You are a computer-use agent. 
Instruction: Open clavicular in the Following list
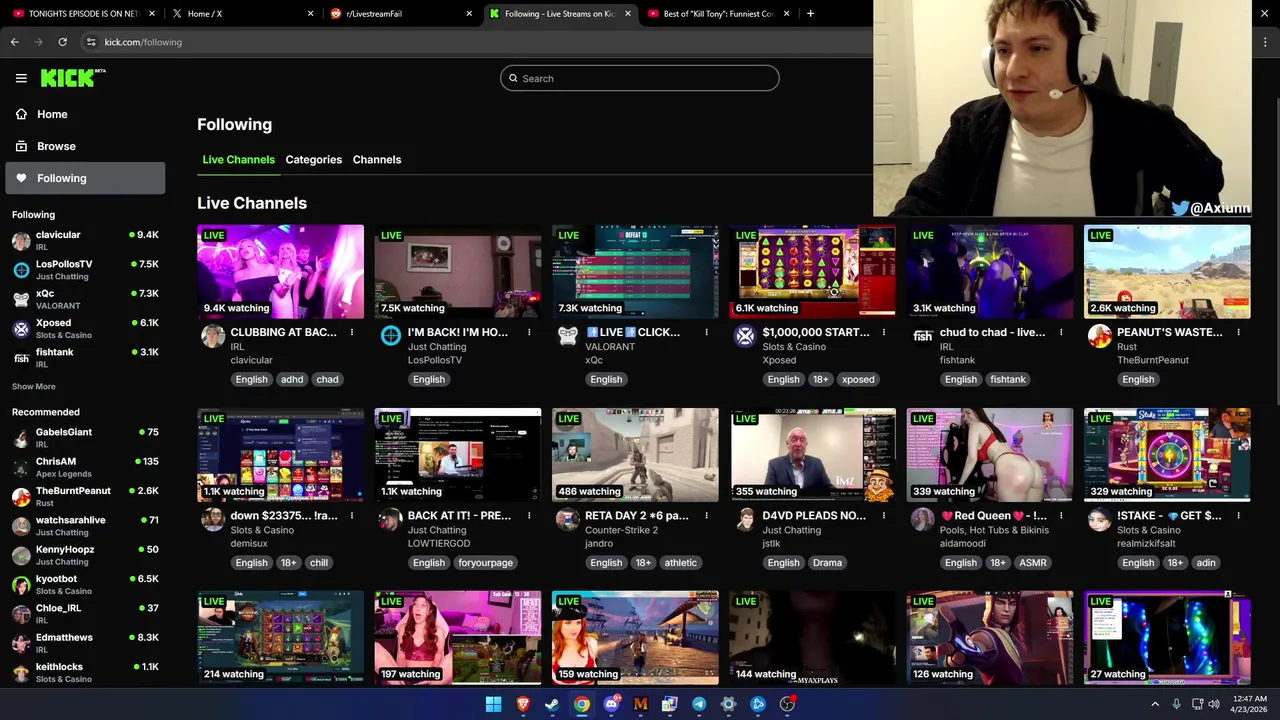[85, 240]
